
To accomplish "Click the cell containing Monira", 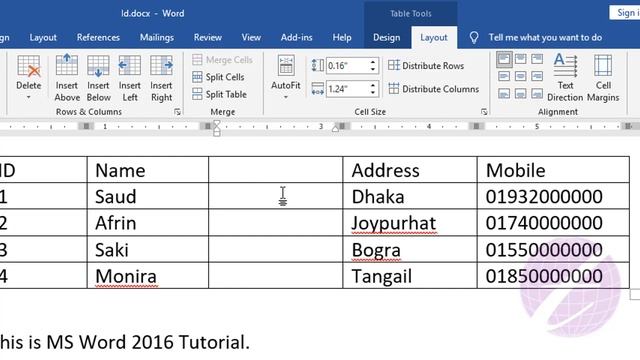I will 148,276.
